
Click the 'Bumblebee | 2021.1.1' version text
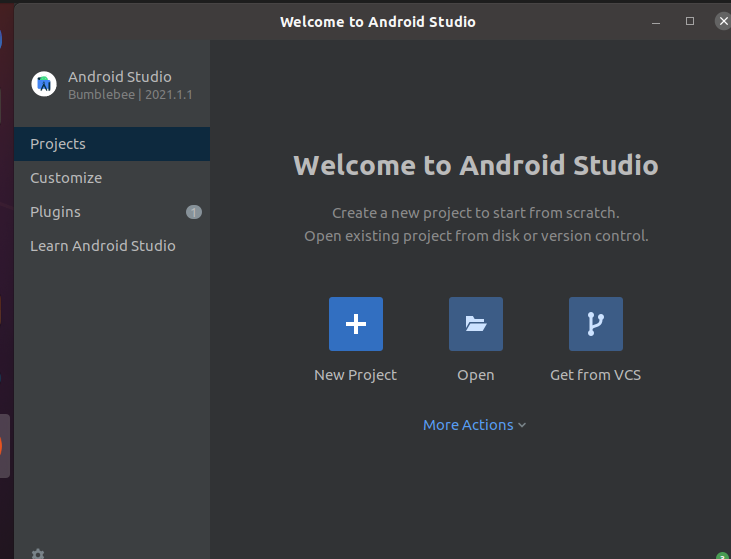click(x=130, y=95)
